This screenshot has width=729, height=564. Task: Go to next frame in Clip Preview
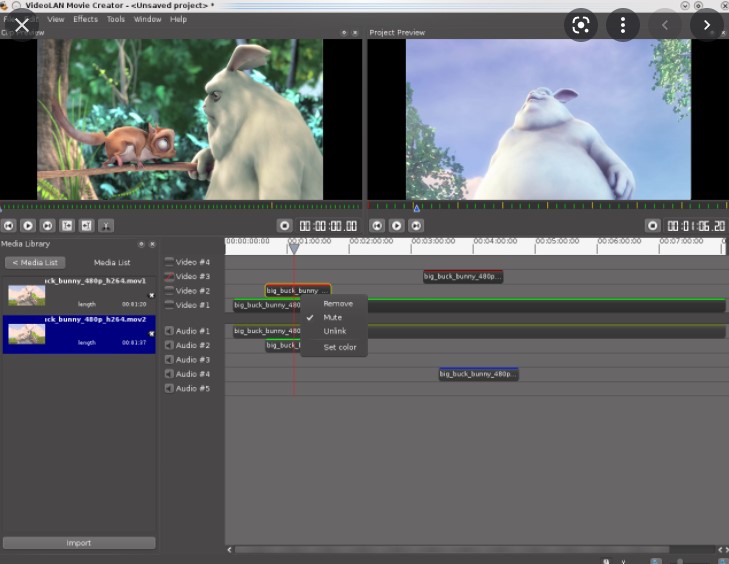click(47, 226)
